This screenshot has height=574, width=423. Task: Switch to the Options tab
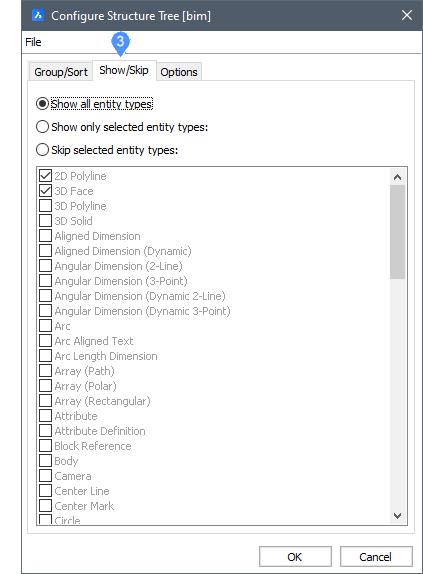tap(179, 72)
